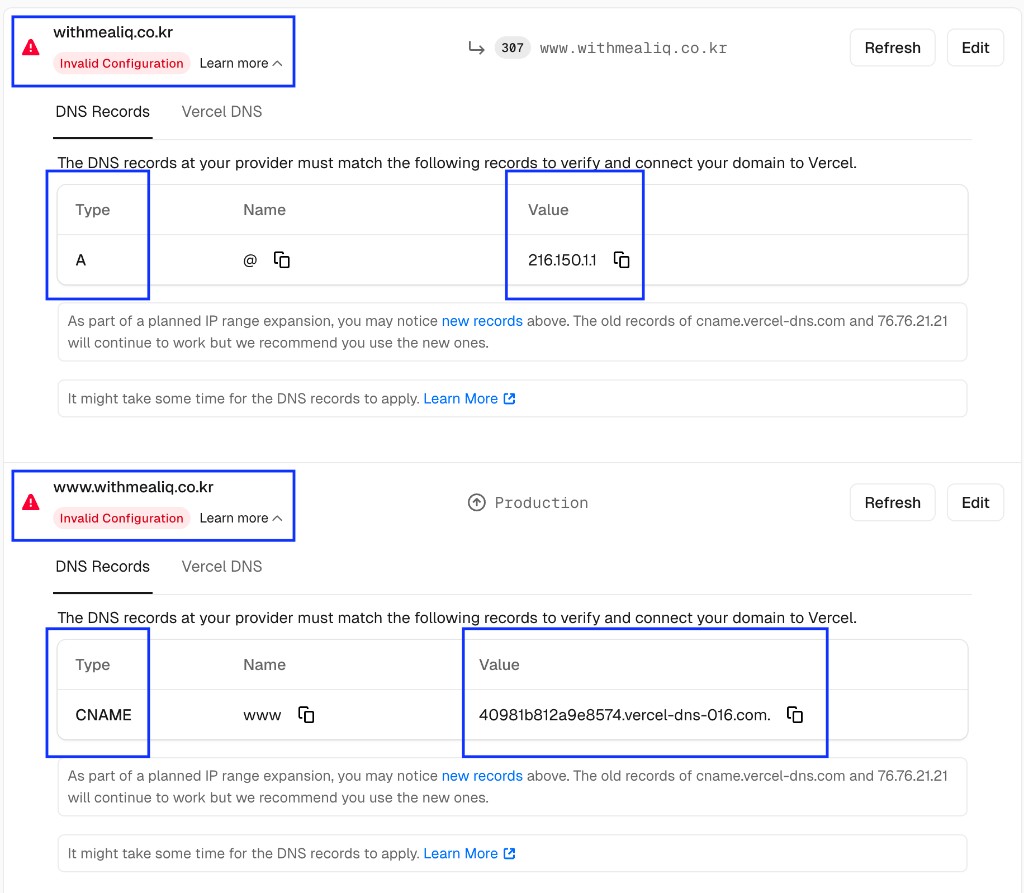Click the 307 redirect arrow icon
Viewport: 1024px width, 893px height.
pos(476,47)
